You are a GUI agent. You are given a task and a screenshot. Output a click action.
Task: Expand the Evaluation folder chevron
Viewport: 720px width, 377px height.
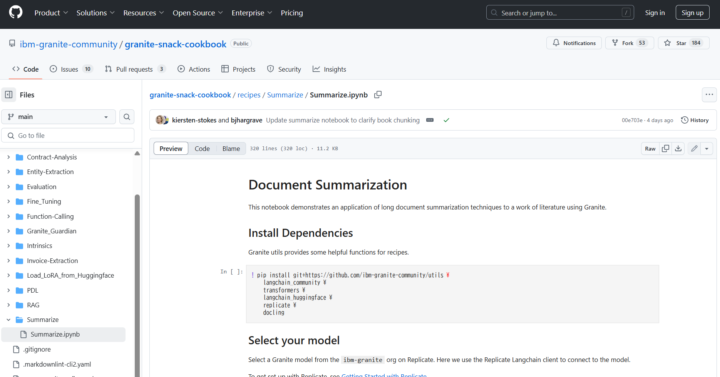(x=8, y=186)
